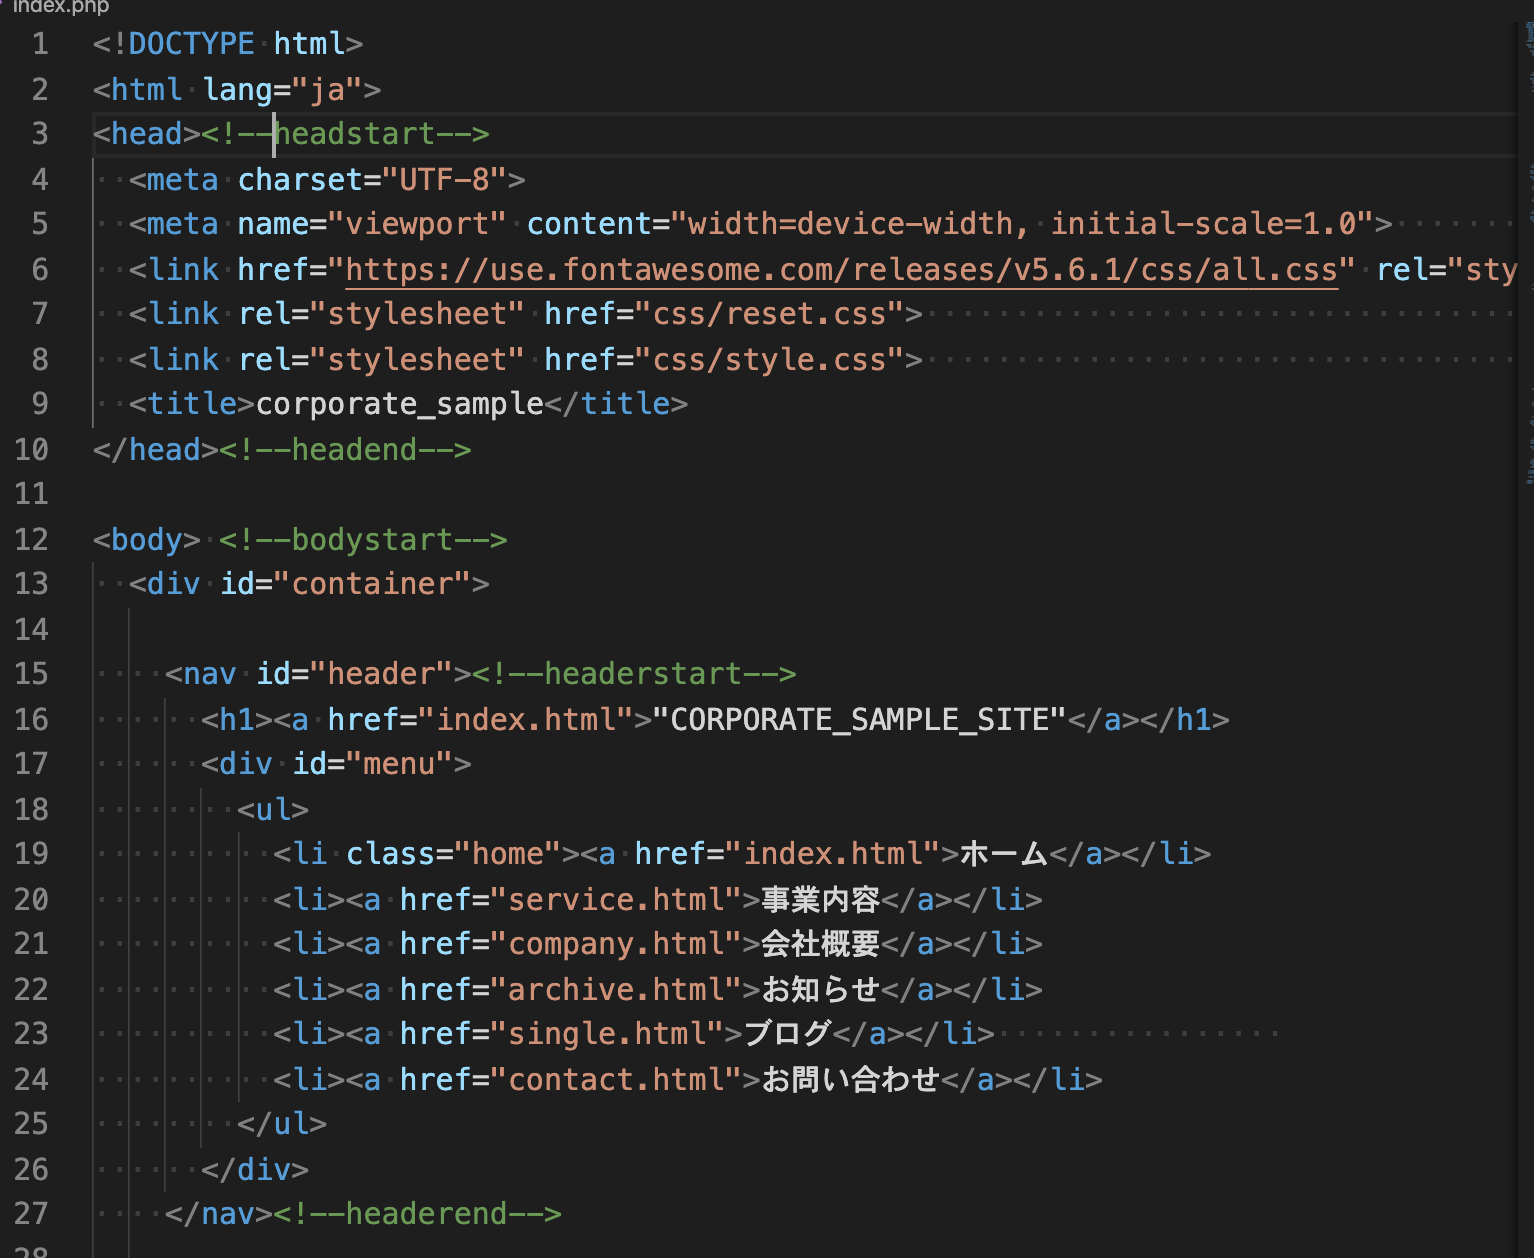Click the DOCTYPE declaration on line 1
1534x1258 pixels.
coord(180,43)
